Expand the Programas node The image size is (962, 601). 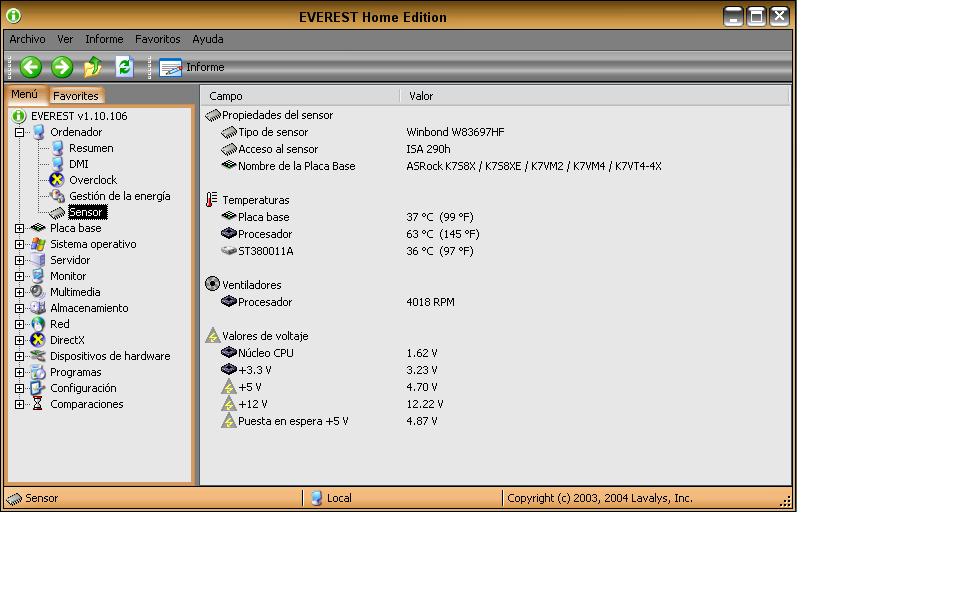click(20, 372)
